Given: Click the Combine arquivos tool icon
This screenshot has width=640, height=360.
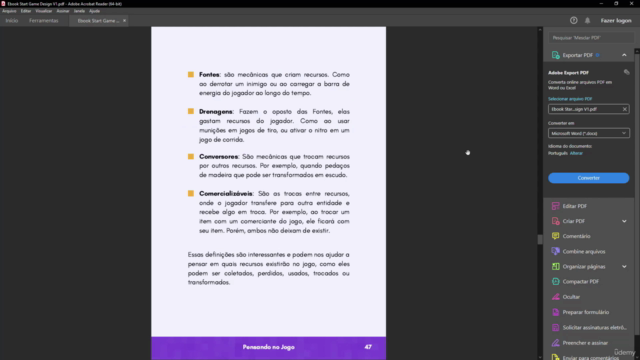Looking at the screenshot, I should (555, 251).
